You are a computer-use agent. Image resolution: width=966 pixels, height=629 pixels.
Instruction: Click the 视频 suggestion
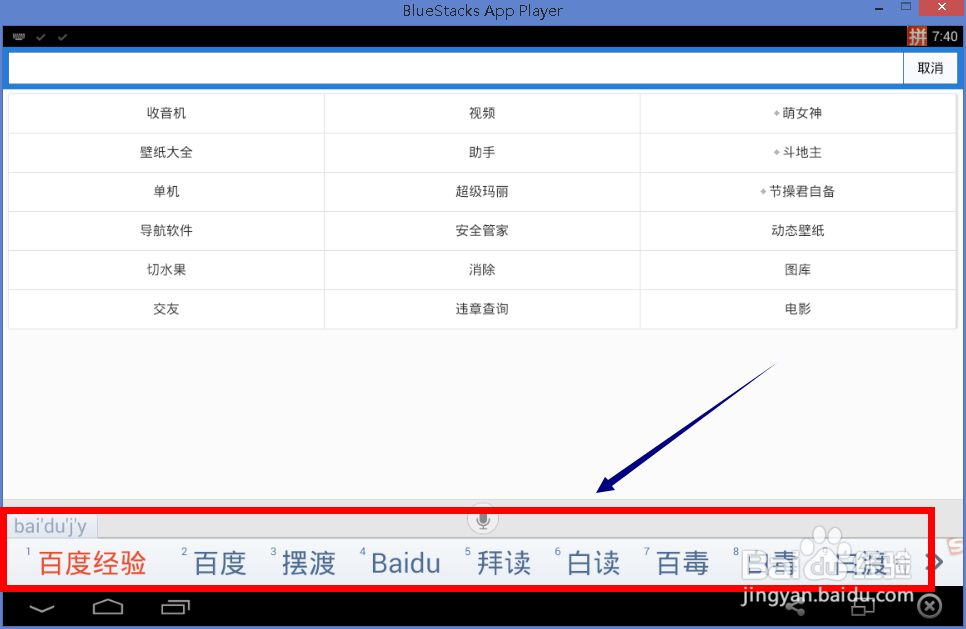tap(482, 113)
